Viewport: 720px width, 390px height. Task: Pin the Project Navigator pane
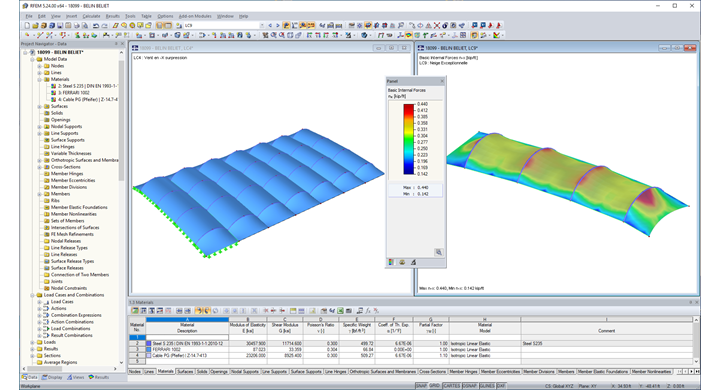(x=116, y=44)
